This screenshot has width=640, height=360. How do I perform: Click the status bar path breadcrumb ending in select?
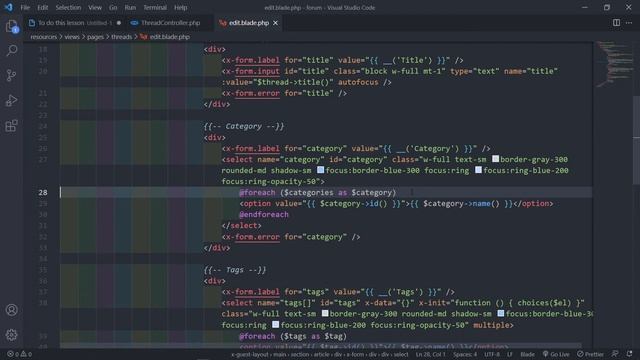320,354
